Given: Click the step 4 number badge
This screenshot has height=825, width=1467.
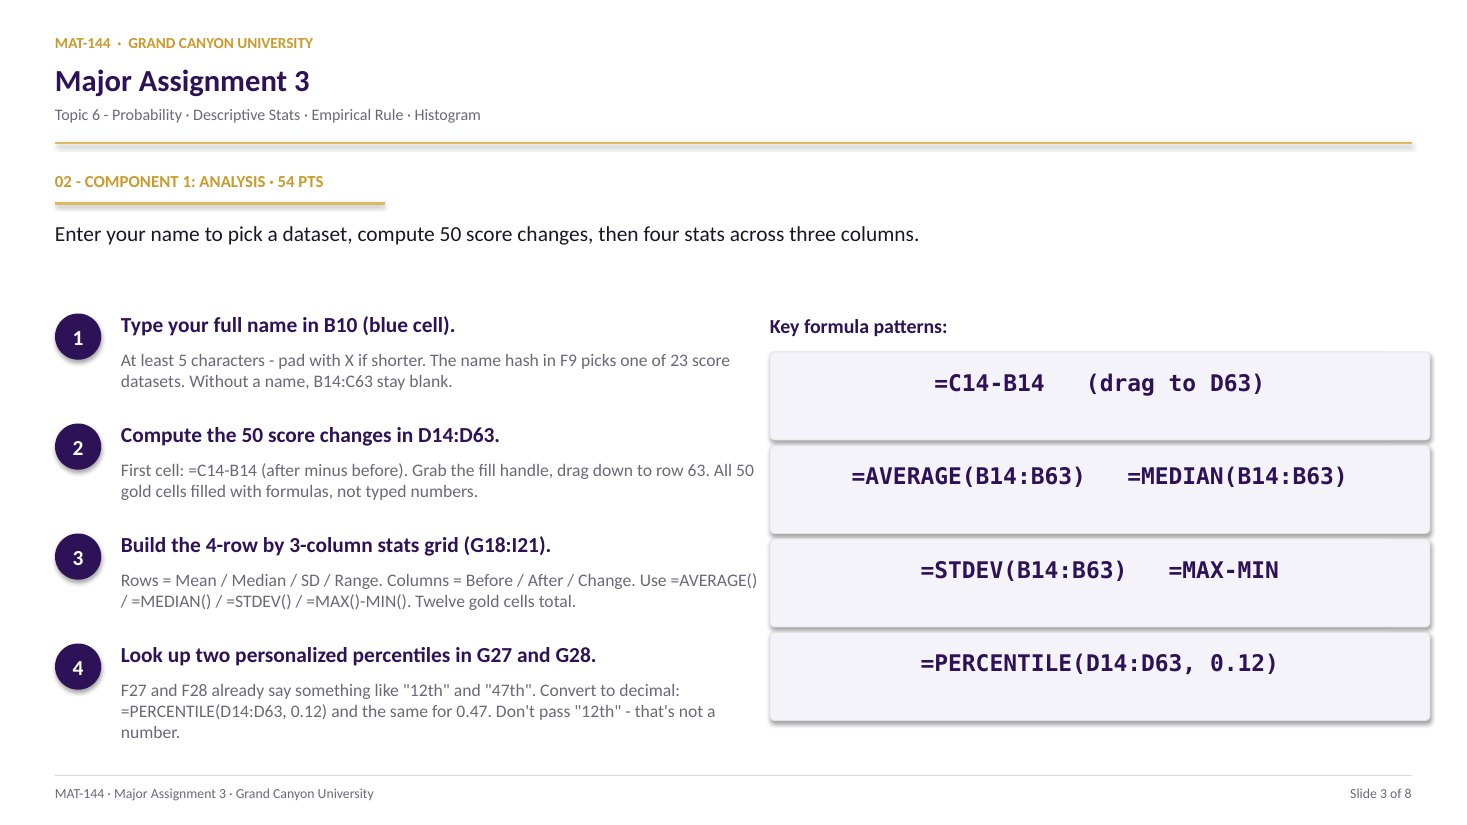Looking at the screenshot, I should (x=78, y=668).
